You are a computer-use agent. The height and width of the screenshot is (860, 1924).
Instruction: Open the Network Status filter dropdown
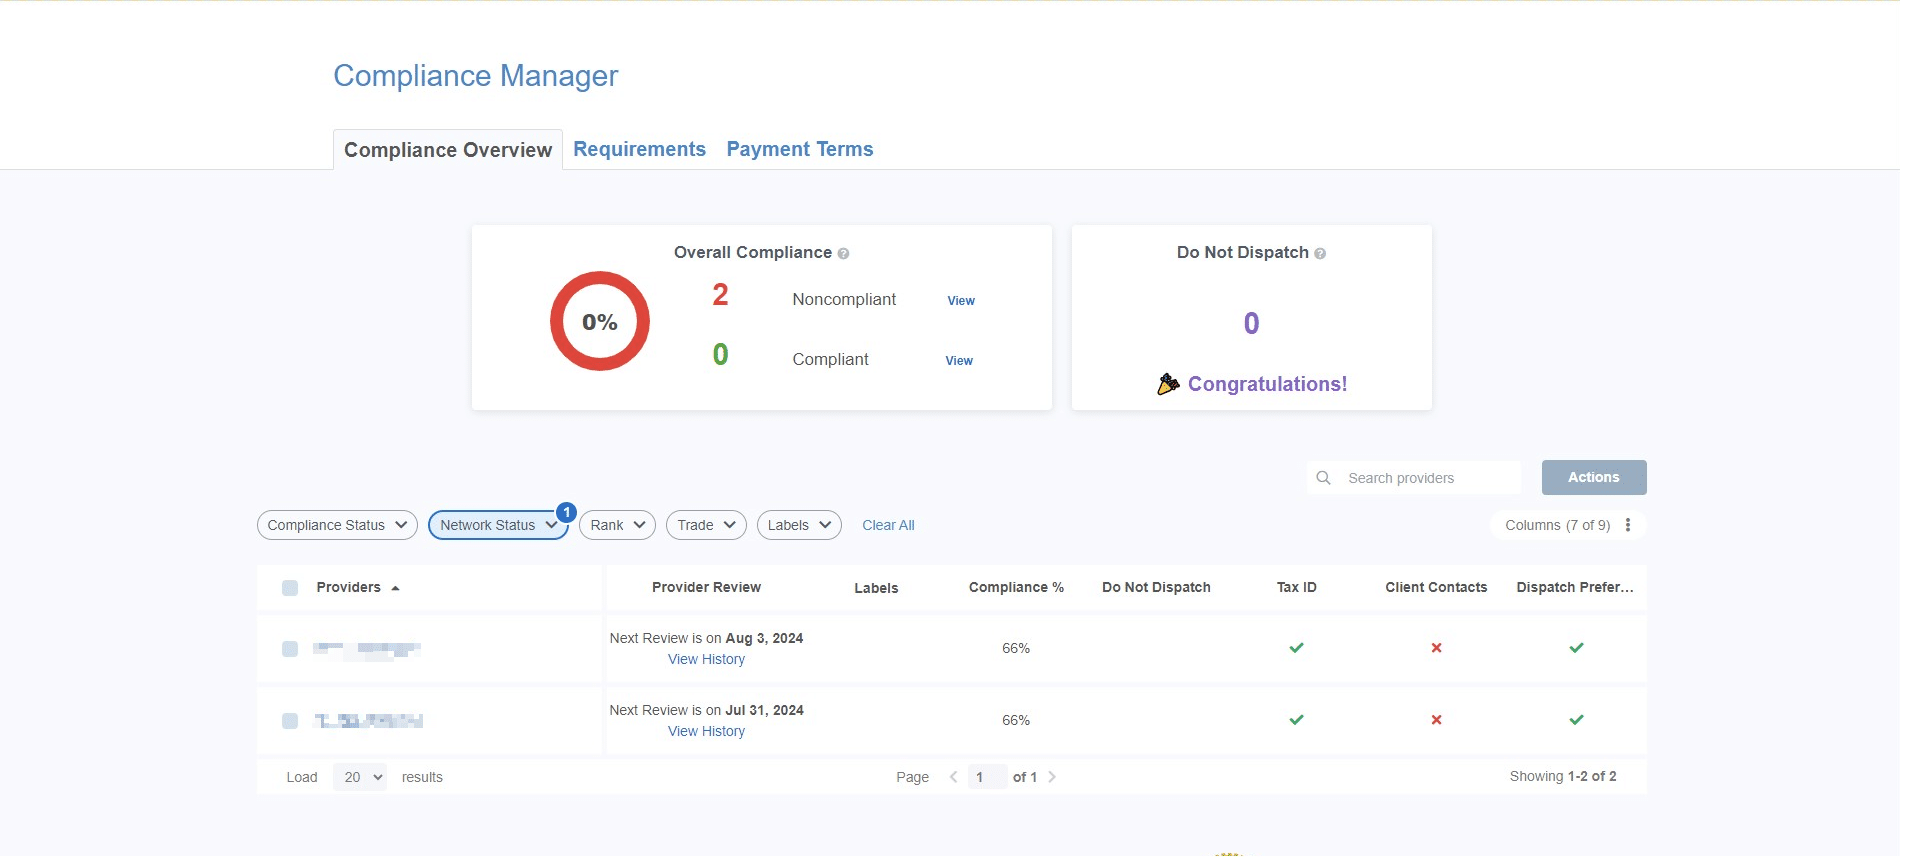tap(497, 525)
